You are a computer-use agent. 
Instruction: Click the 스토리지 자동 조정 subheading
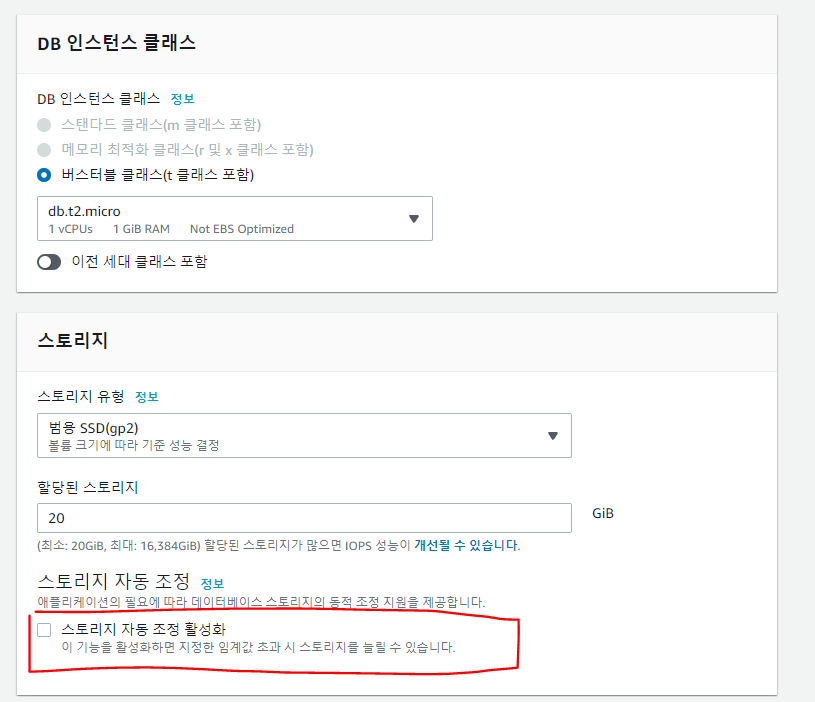(x=114, y=581)
